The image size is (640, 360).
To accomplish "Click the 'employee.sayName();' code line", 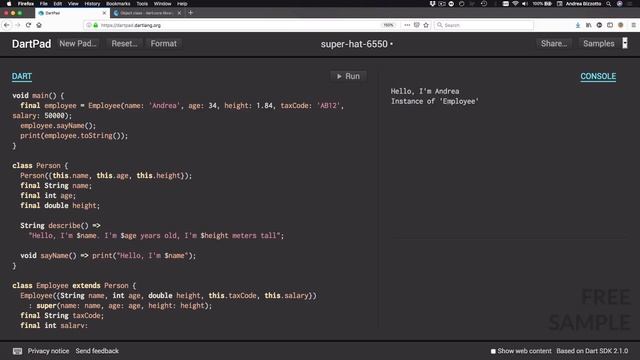I will point(58,126).
